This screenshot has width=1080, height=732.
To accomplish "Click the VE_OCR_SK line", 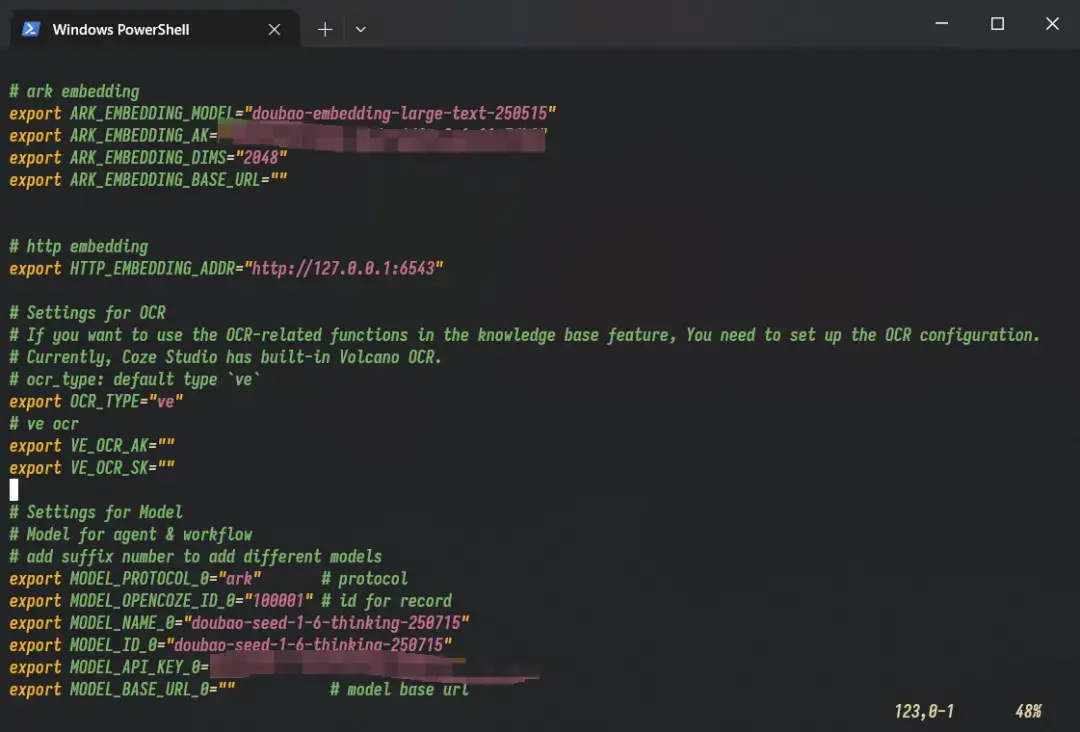I will [x=92, y=468].
